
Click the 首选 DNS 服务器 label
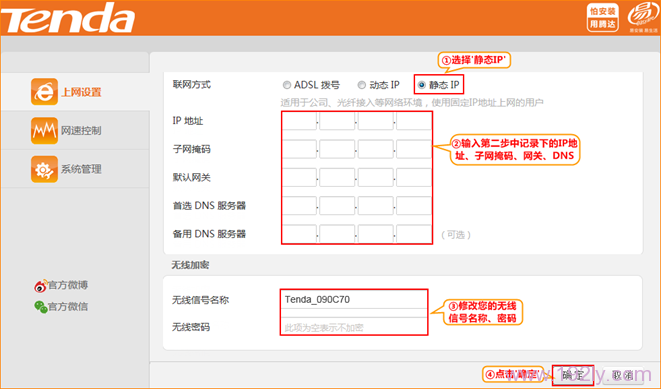[209, 206]
